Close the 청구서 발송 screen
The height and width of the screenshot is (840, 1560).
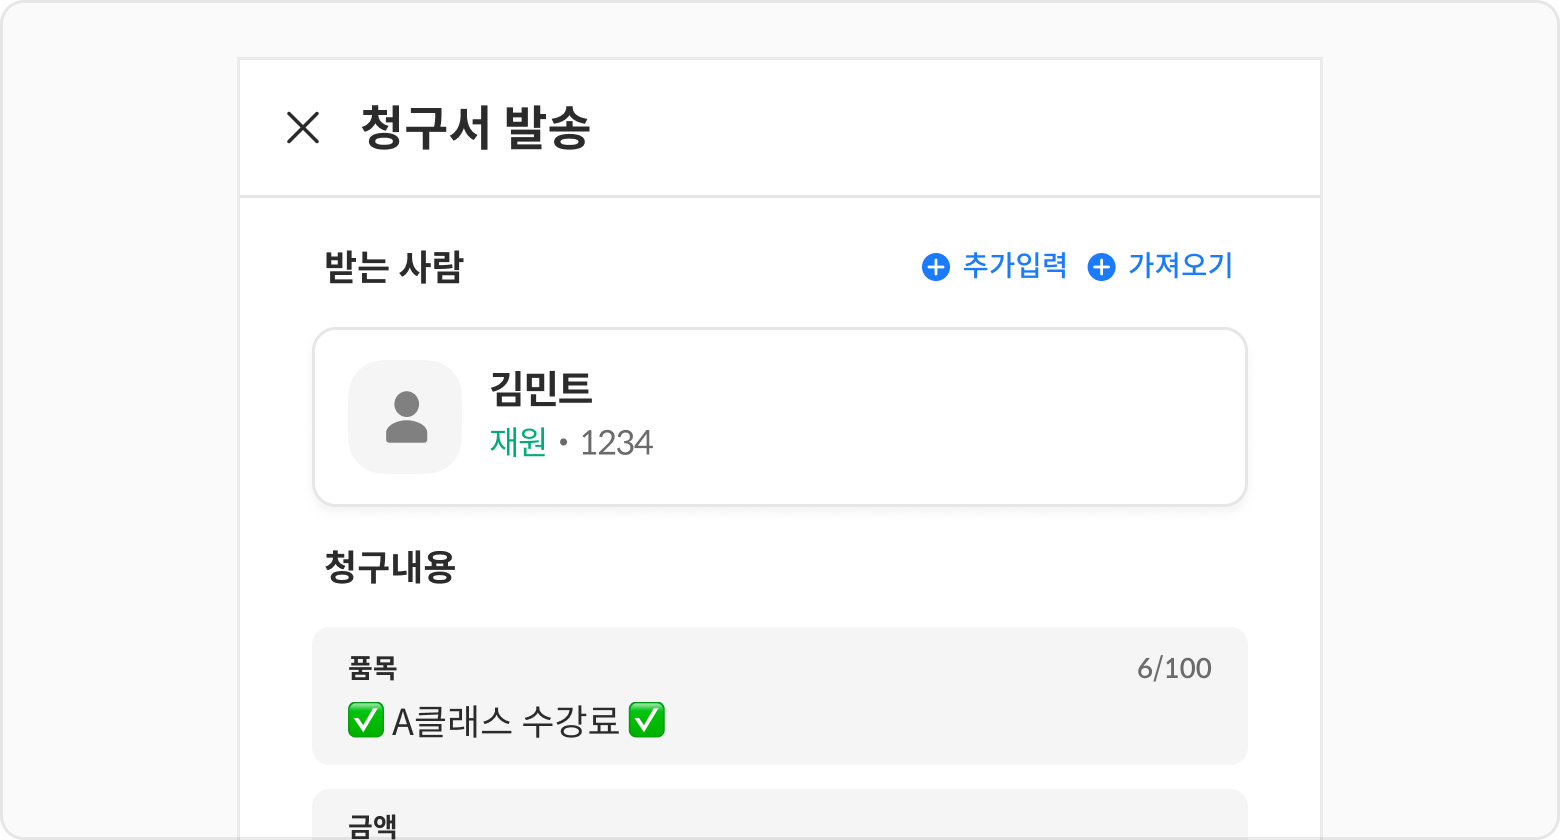(302, 128)
